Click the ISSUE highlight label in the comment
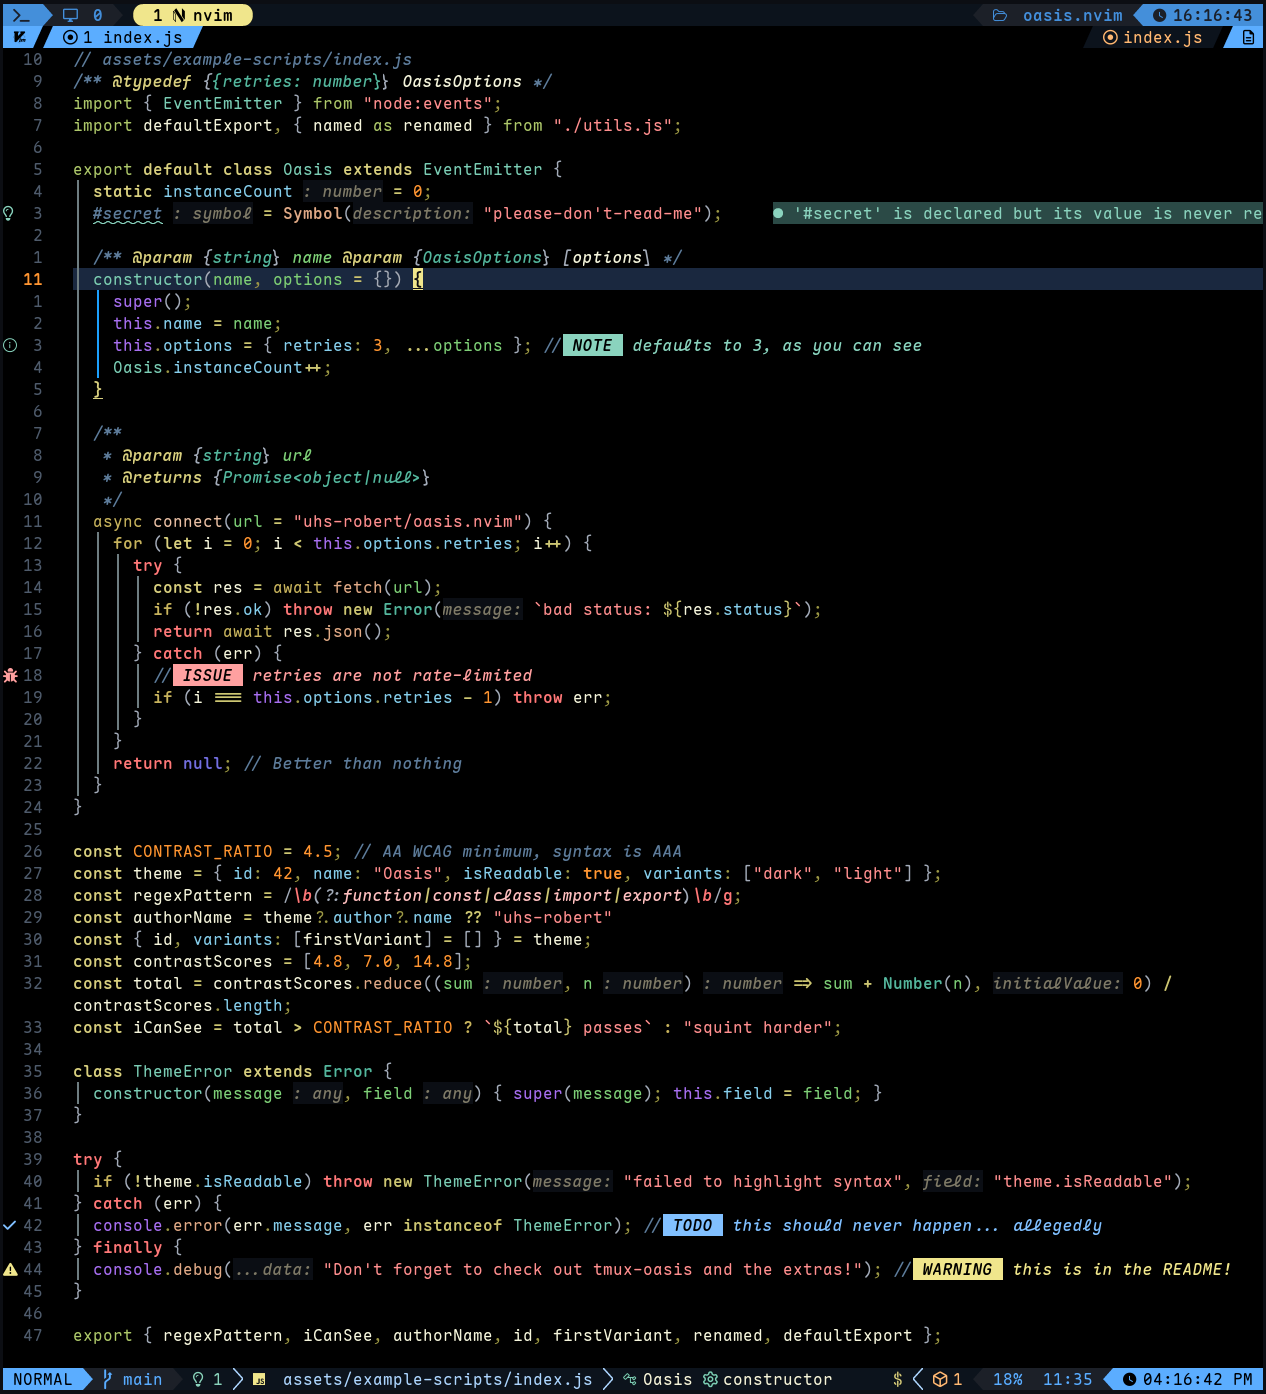The height and width of the screenshot is (1394, 1266). point(207,675)
